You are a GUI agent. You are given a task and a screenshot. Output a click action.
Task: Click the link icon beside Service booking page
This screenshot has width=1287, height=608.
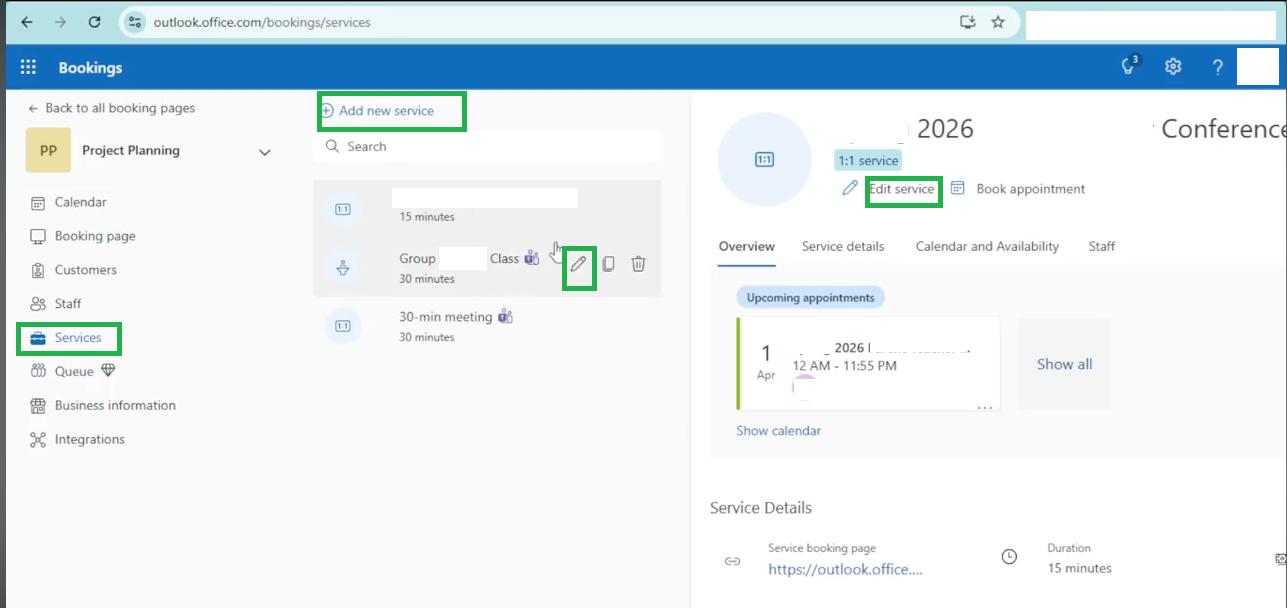click(732, 561)
